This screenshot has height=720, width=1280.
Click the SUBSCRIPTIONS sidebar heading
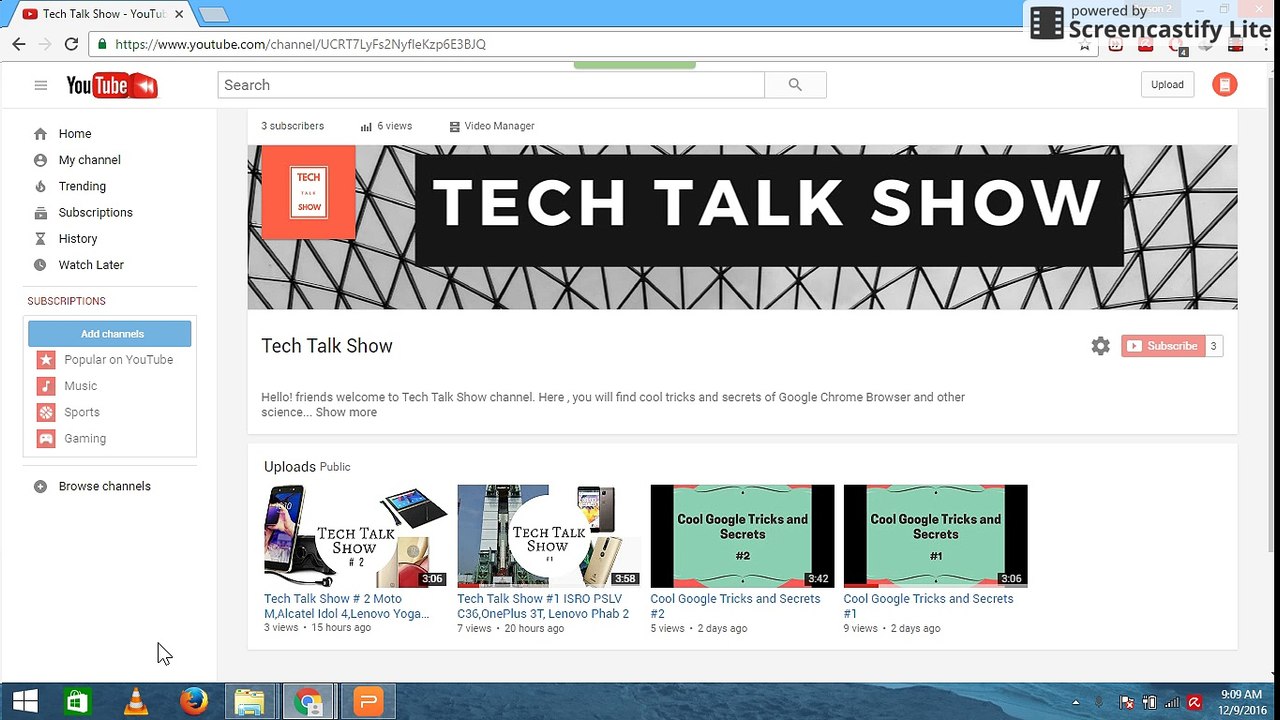[x=66, y=301]
